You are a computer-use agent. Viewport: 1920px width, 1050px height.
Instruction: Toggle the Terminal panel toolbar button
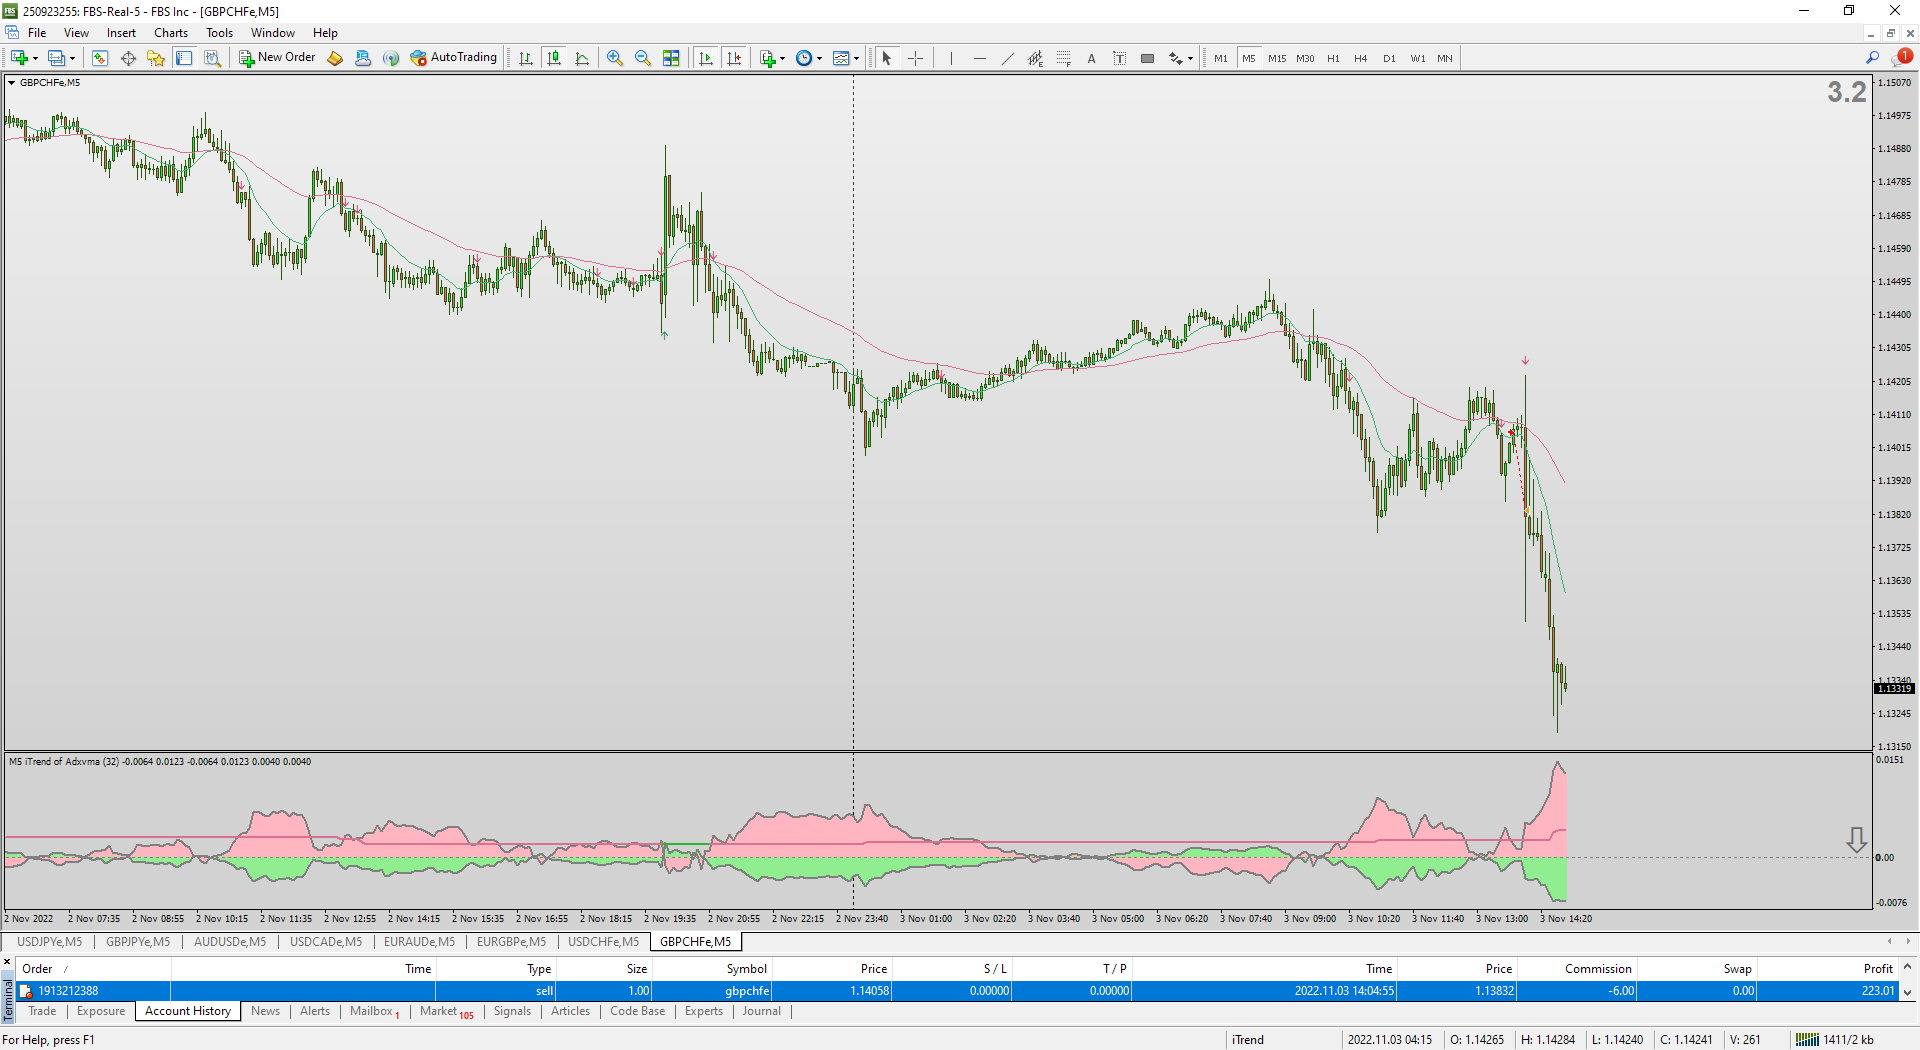pyautogui.click(x=184, y=58)
